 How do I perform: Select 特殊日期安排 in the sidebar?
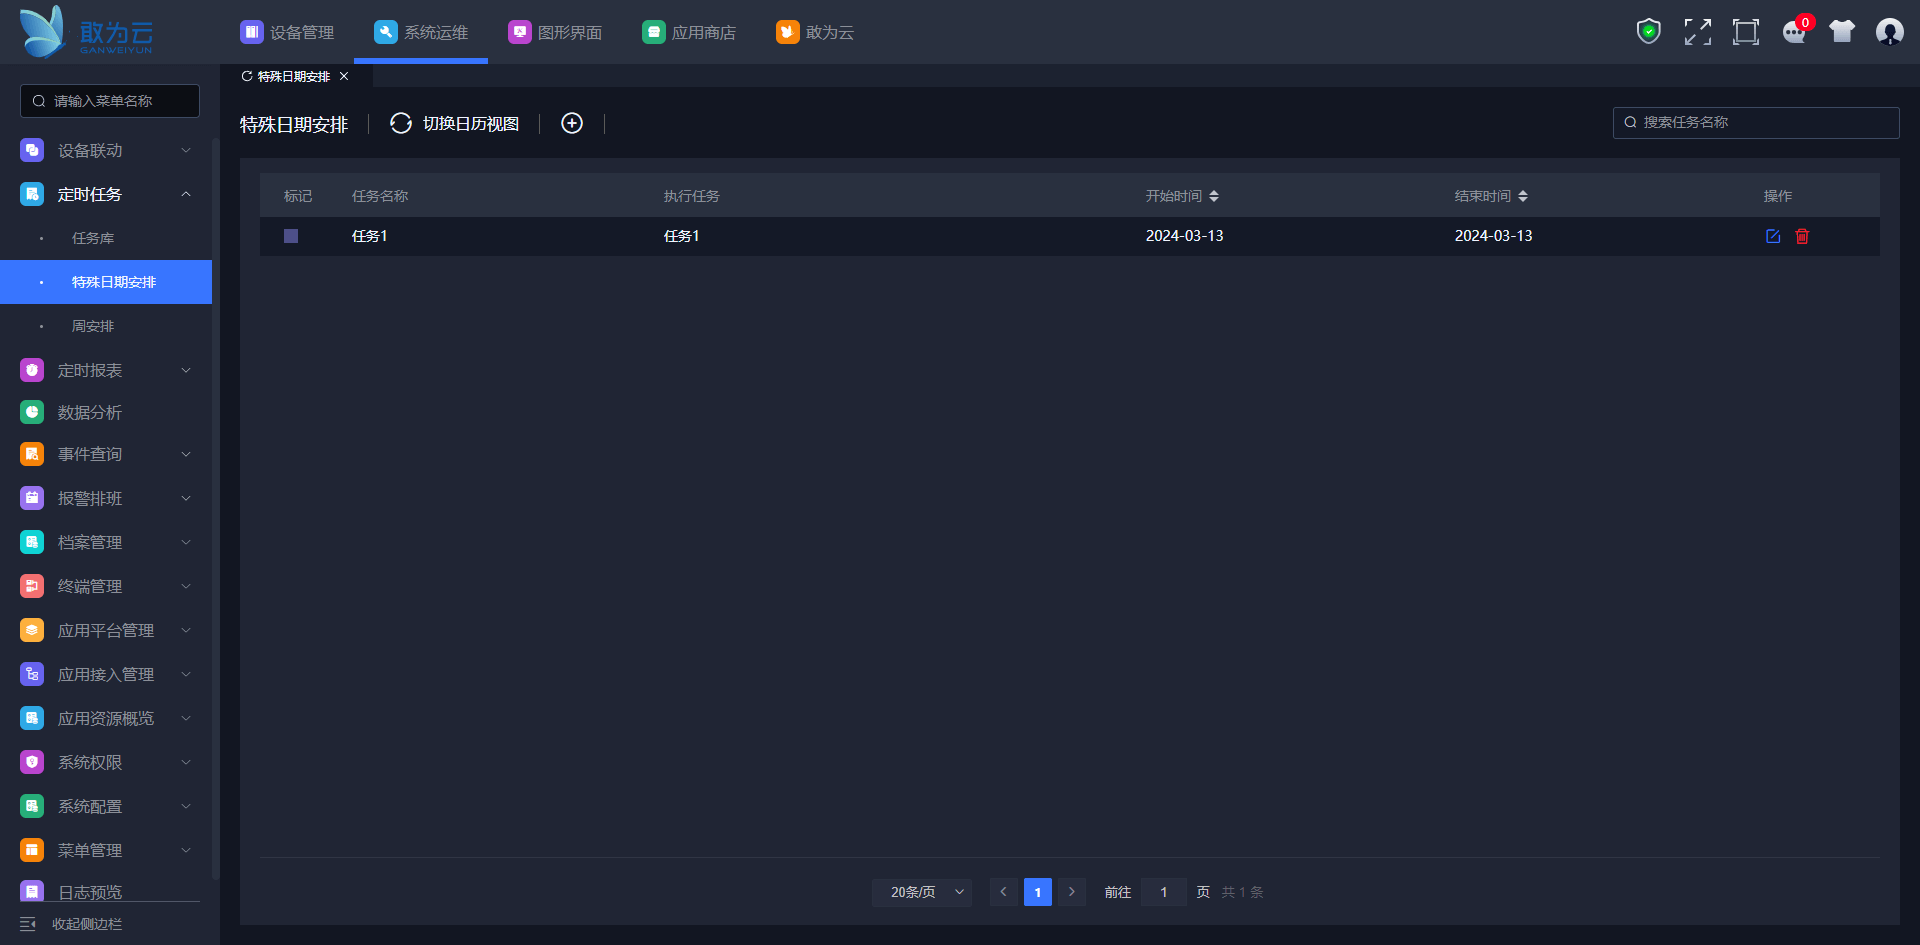106,282
